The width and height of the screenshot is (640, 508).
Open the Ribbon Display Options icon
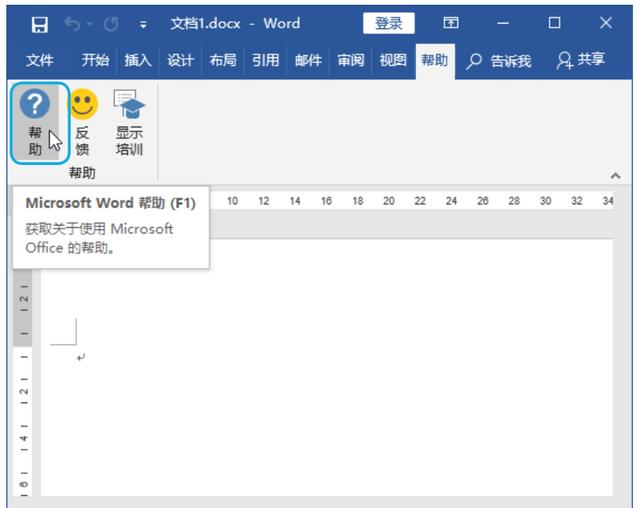pos(451,23)
